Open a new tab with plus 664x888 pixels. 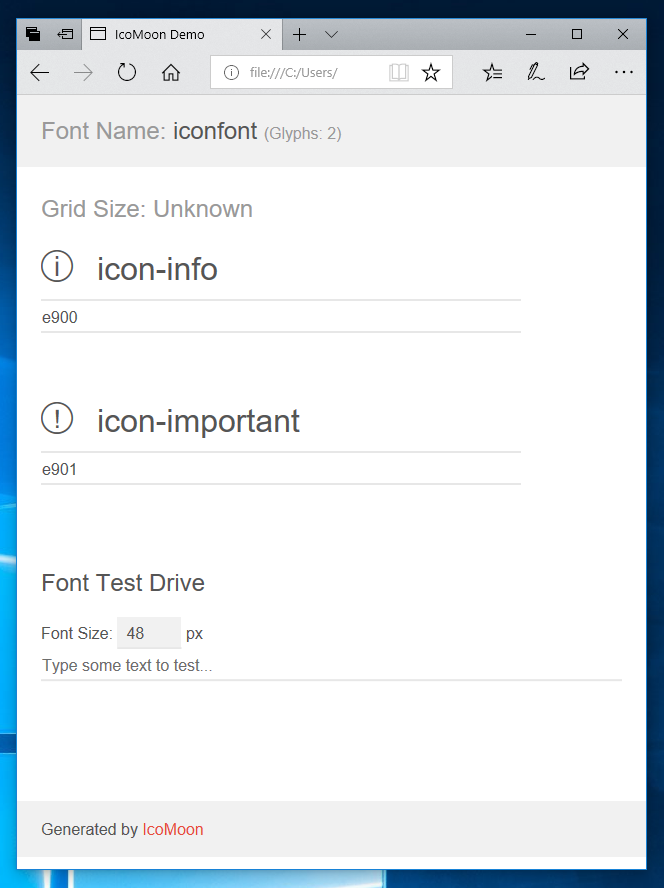[300, 35]
